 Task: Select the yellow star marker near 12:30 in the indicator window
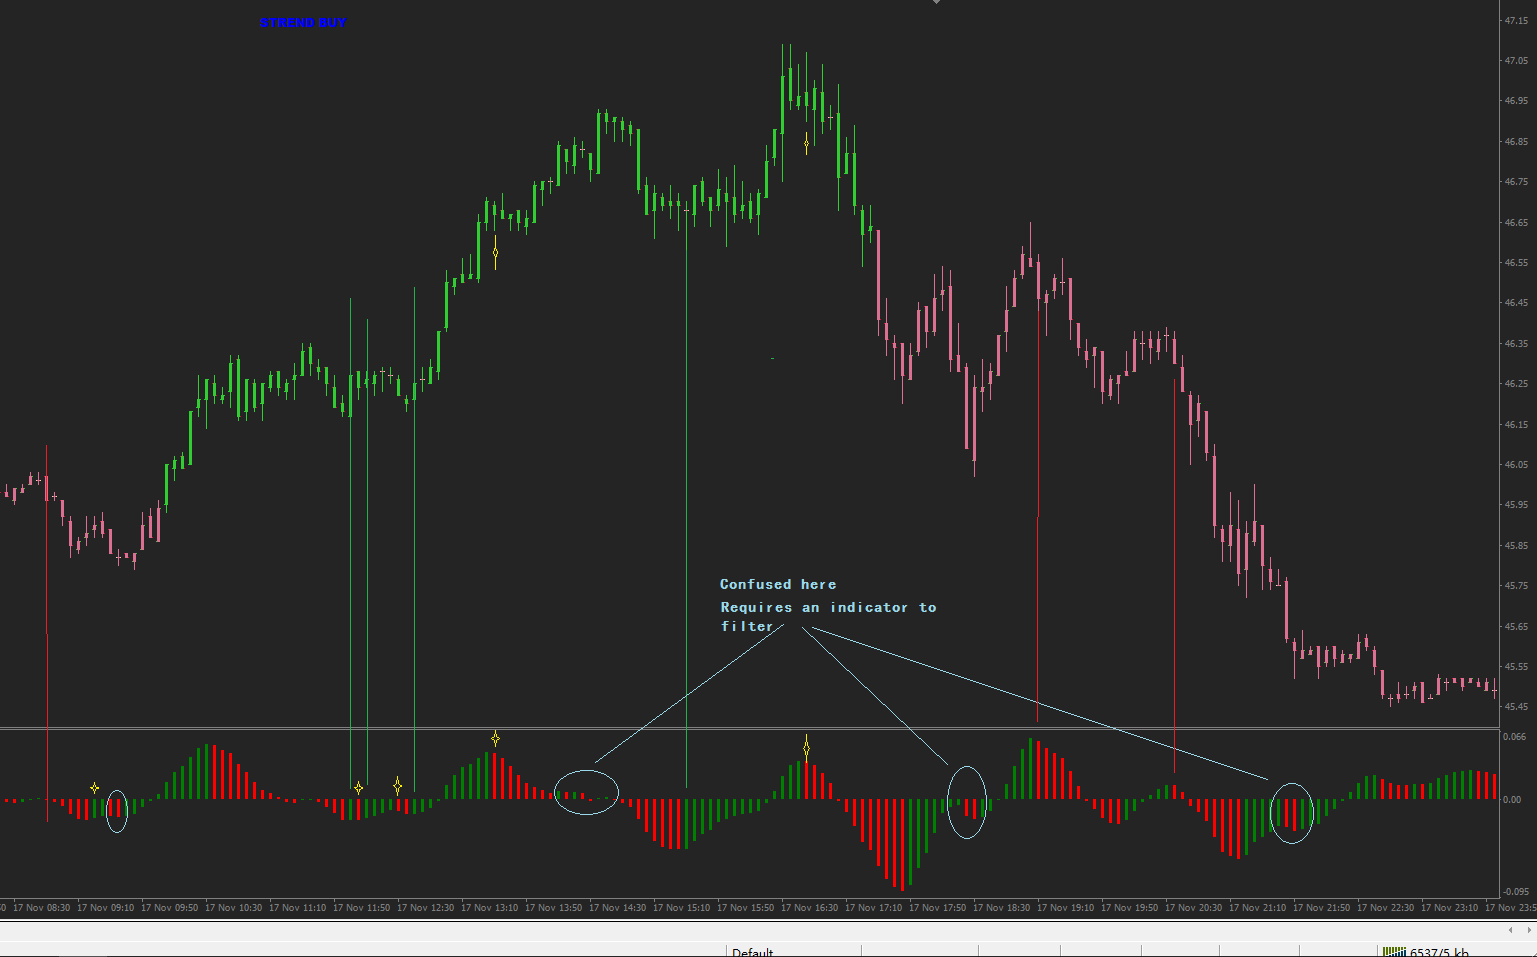[397, 786]
